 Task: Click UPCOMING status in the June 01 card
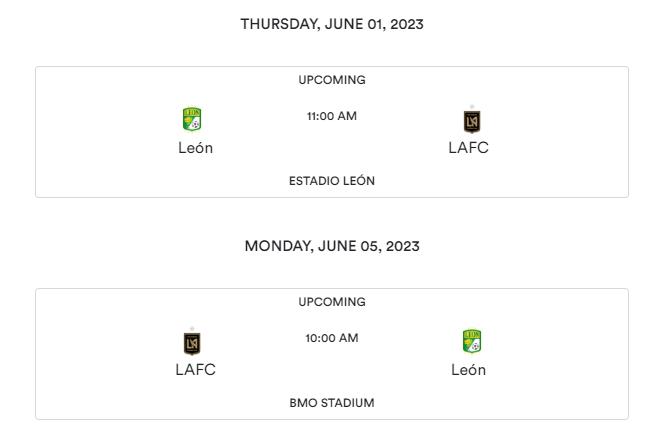(x=332, y=80)
